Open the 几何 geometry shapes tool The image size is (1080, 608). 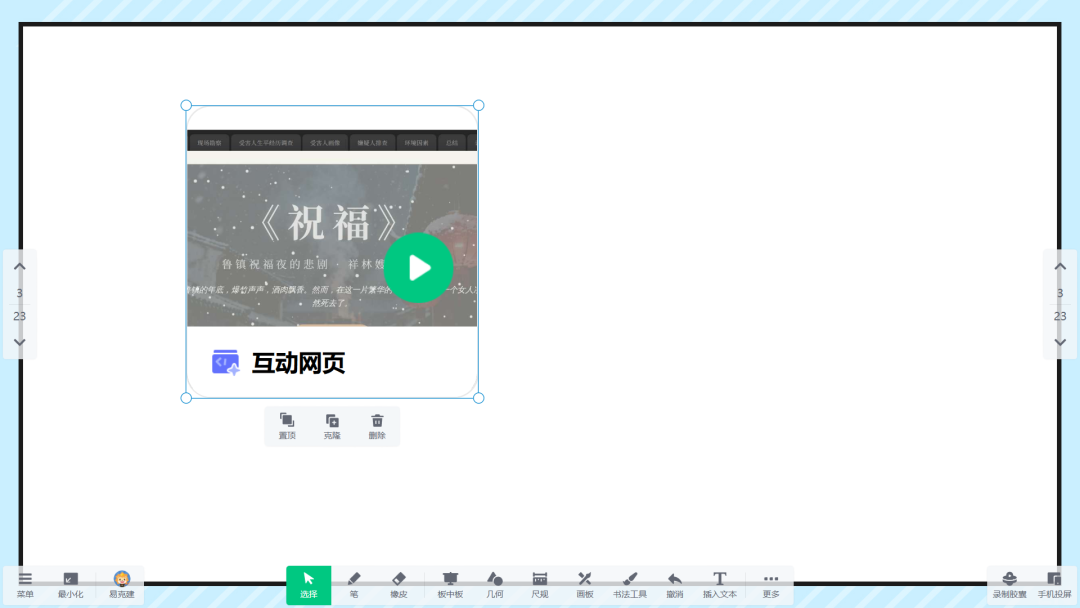pos(495,585)
